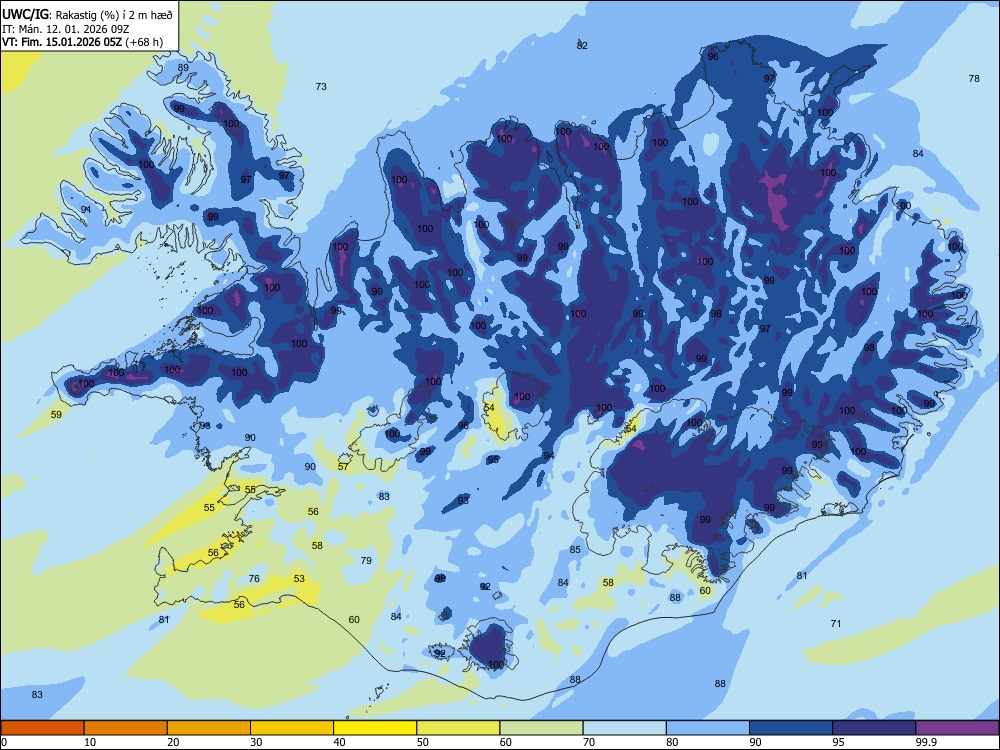Click the legend scale label '40'

click(339, 742)
